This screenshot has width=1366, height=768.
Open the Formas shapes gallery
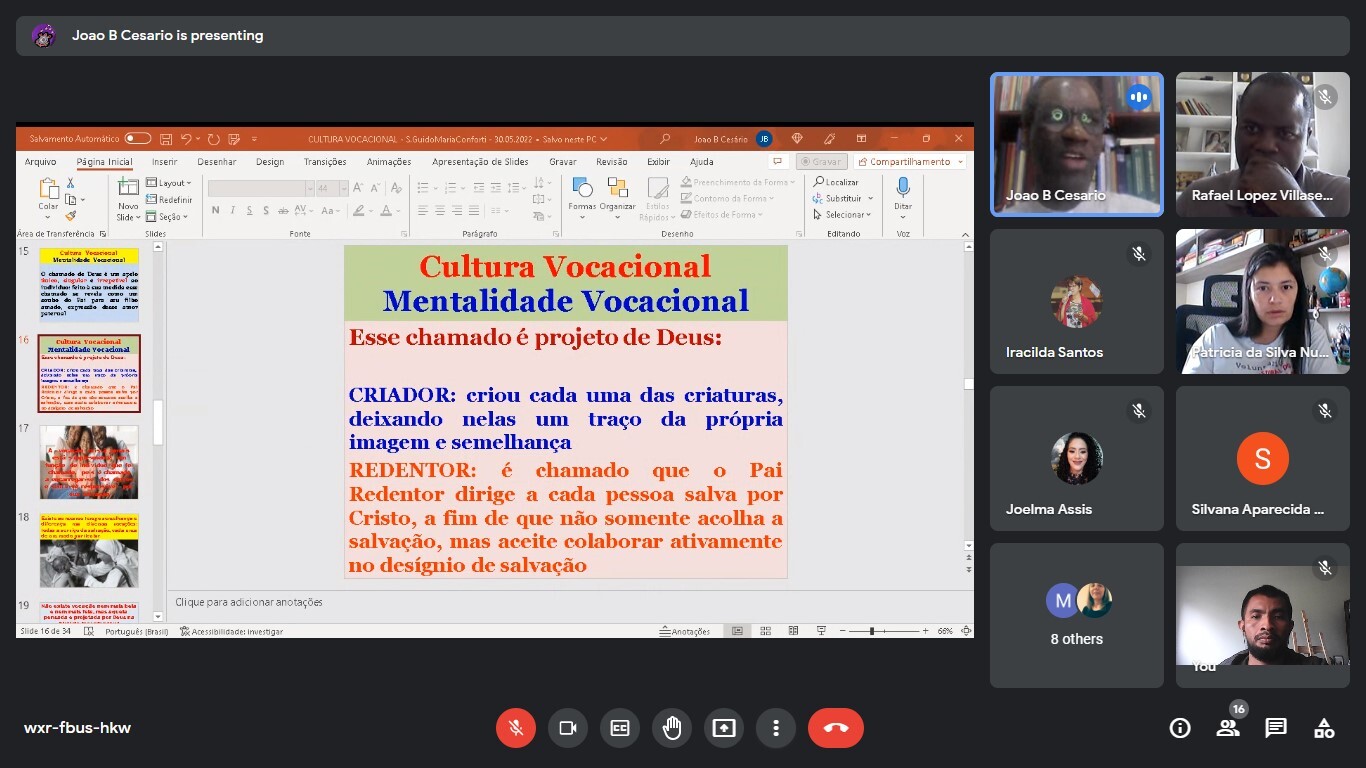click(x=582, y=199)
